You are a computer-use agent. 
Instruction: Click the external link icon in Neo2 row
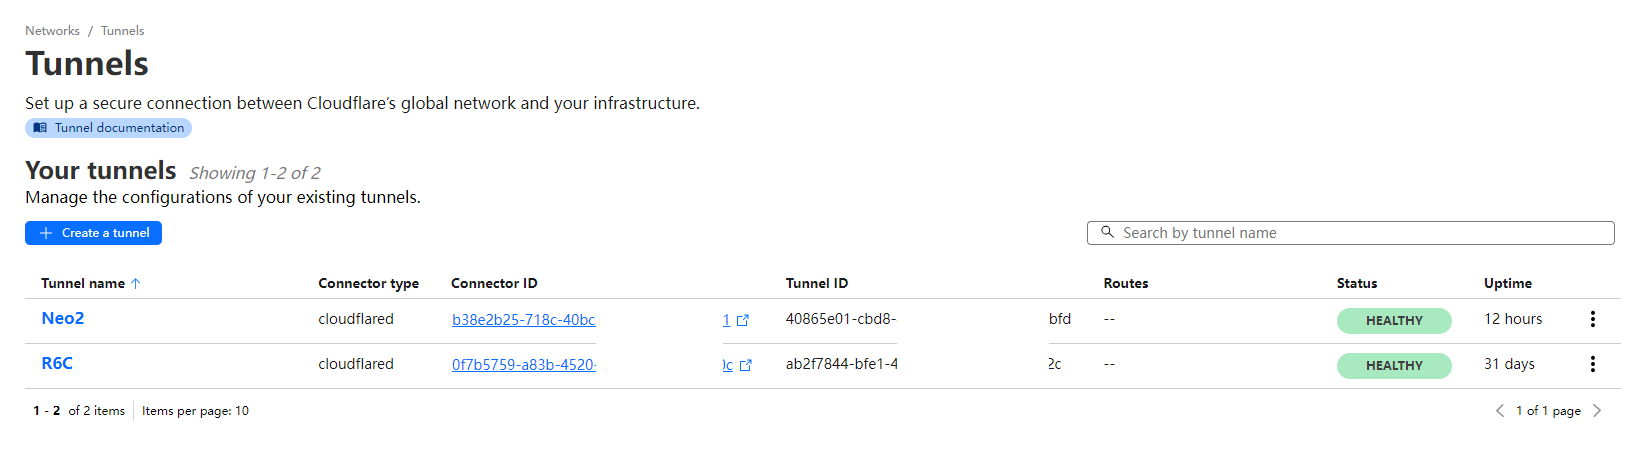(742, 320)
